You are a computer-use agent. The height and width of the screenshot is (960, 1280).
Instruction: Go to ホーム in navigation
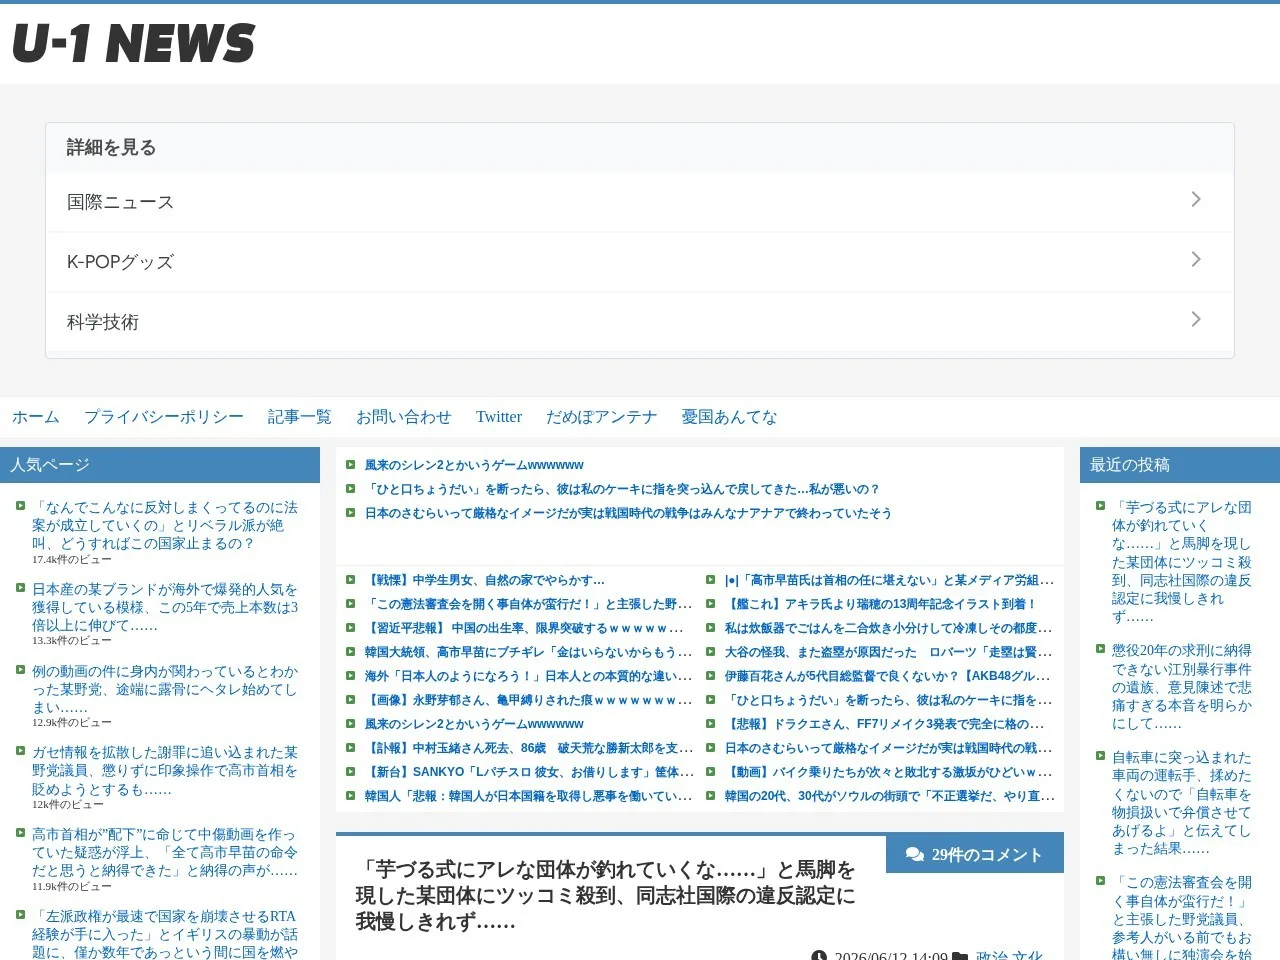[x=36, y=417]
